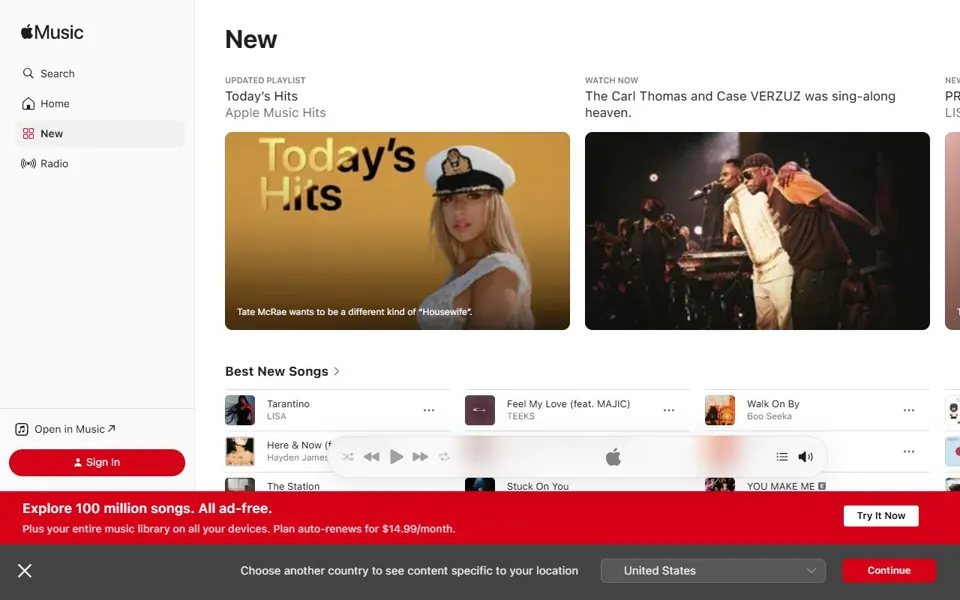Click Stuck On You song title
Viewport: 960px width, 600px height.
point(538,486)
